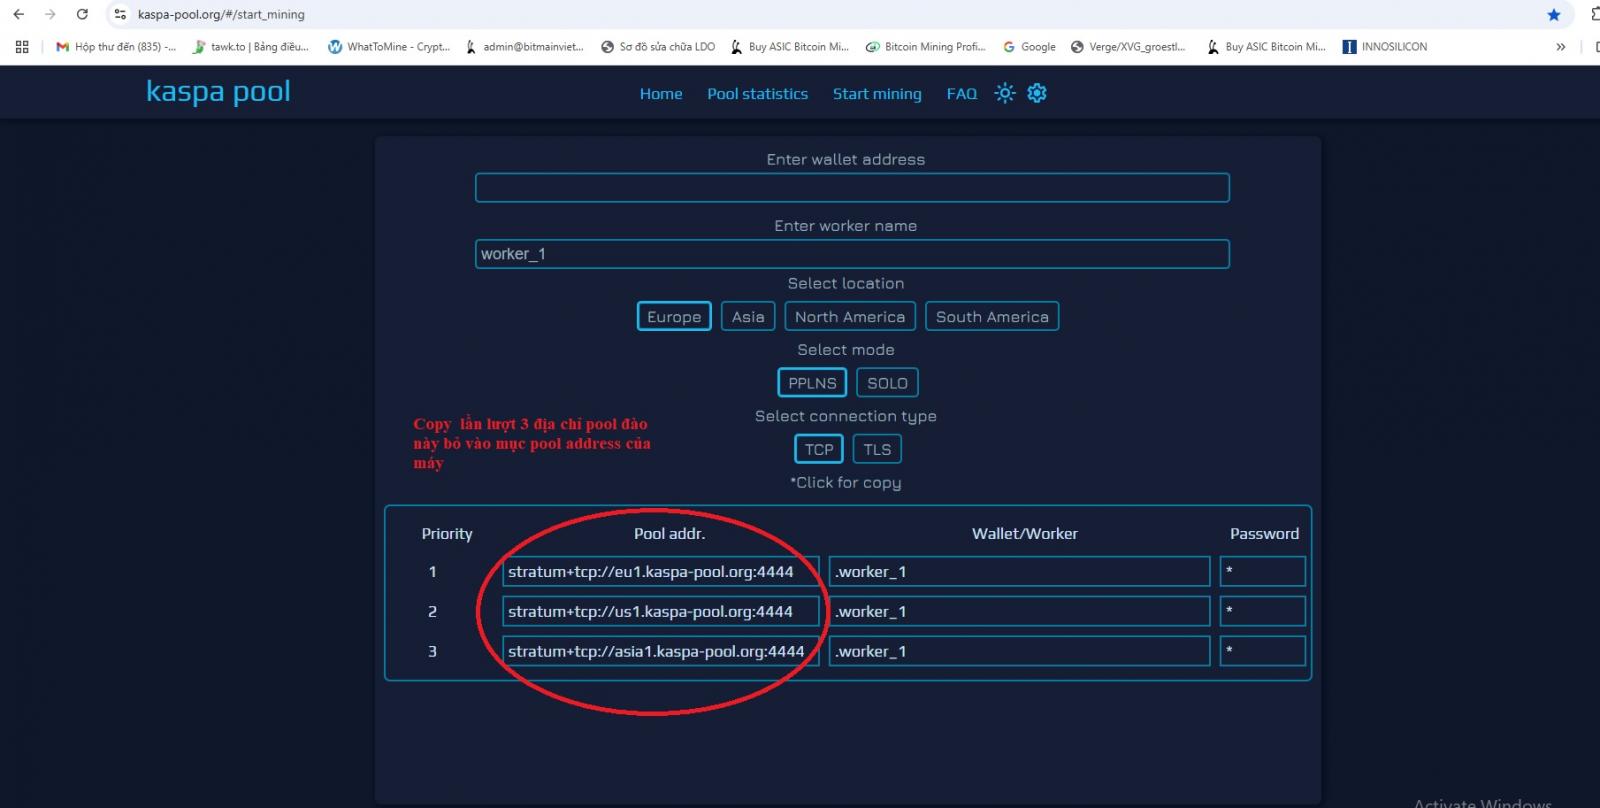Open the Bitcoin Mining Profi bookmark
Screen dimensions: 1600x808
(x=926, y=46)
